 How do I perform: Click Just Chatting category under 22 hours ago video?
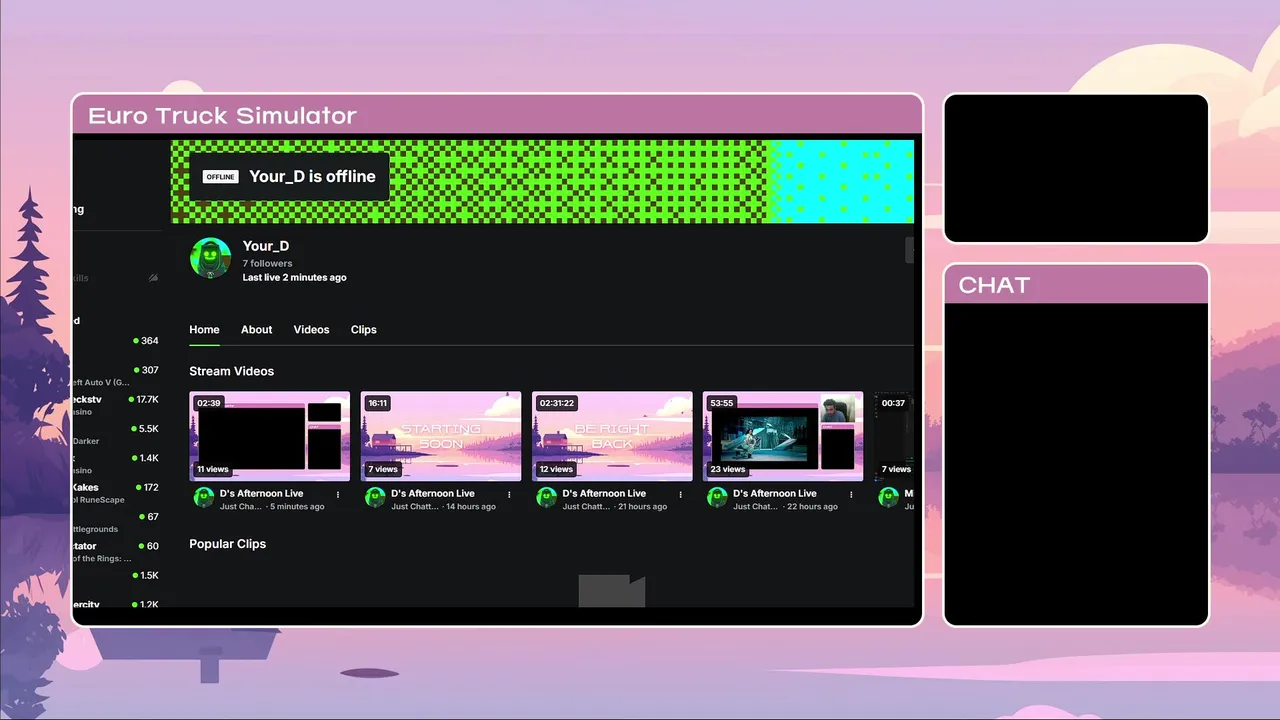click(x=754, y=507)
